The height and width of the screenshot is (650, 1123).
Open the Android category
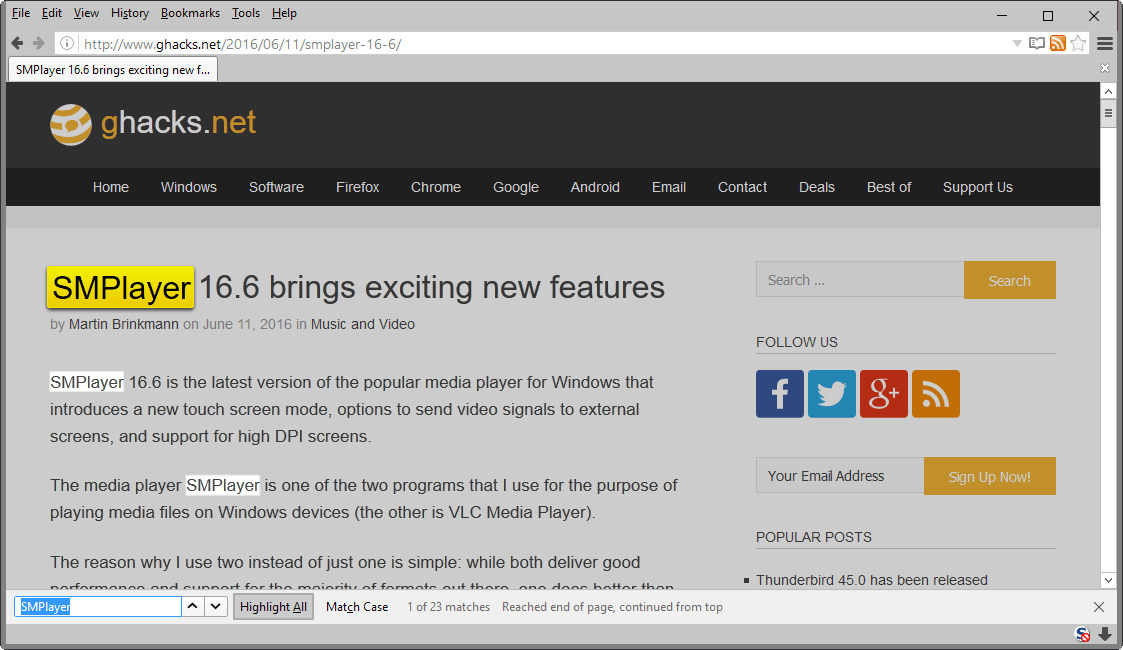(x=595, y=187)
